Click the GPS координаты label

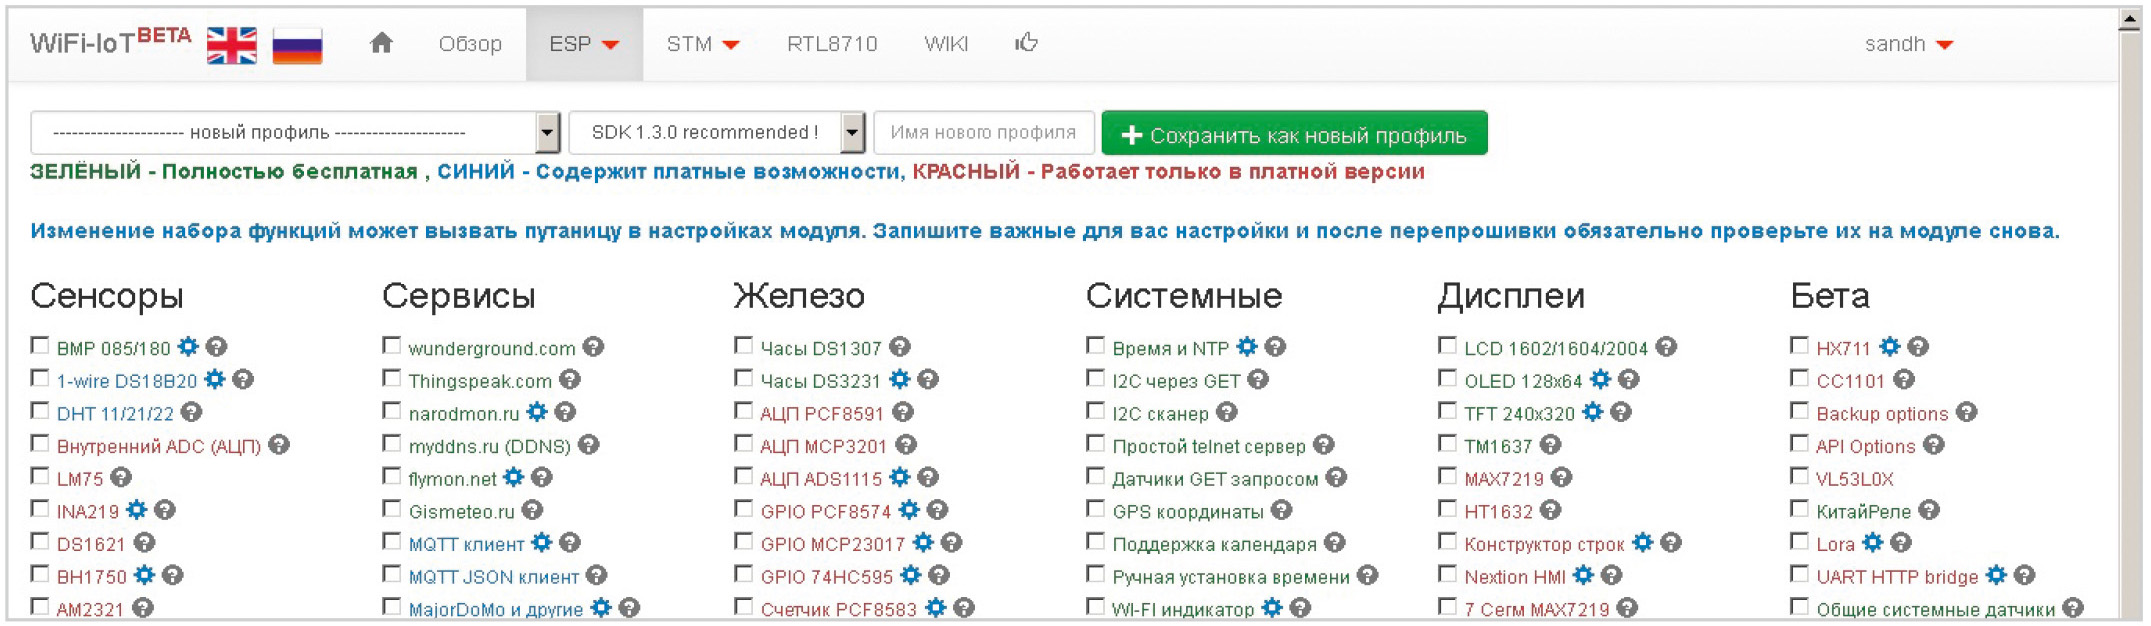tap(1188, 511)
